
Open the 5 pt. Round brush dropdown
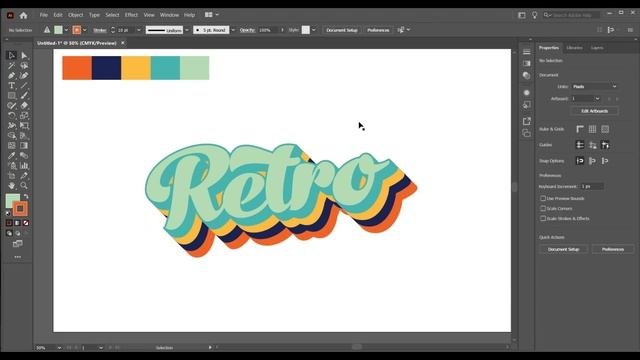click(x=233, y=30)
